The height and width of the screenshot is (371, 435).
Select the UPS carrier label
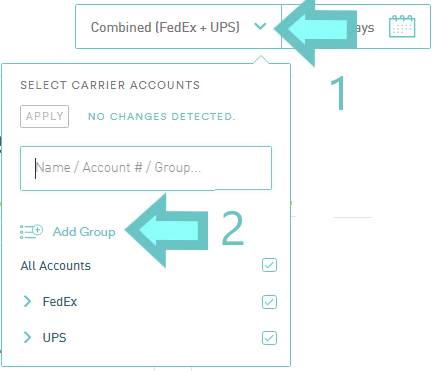point(55,338)
